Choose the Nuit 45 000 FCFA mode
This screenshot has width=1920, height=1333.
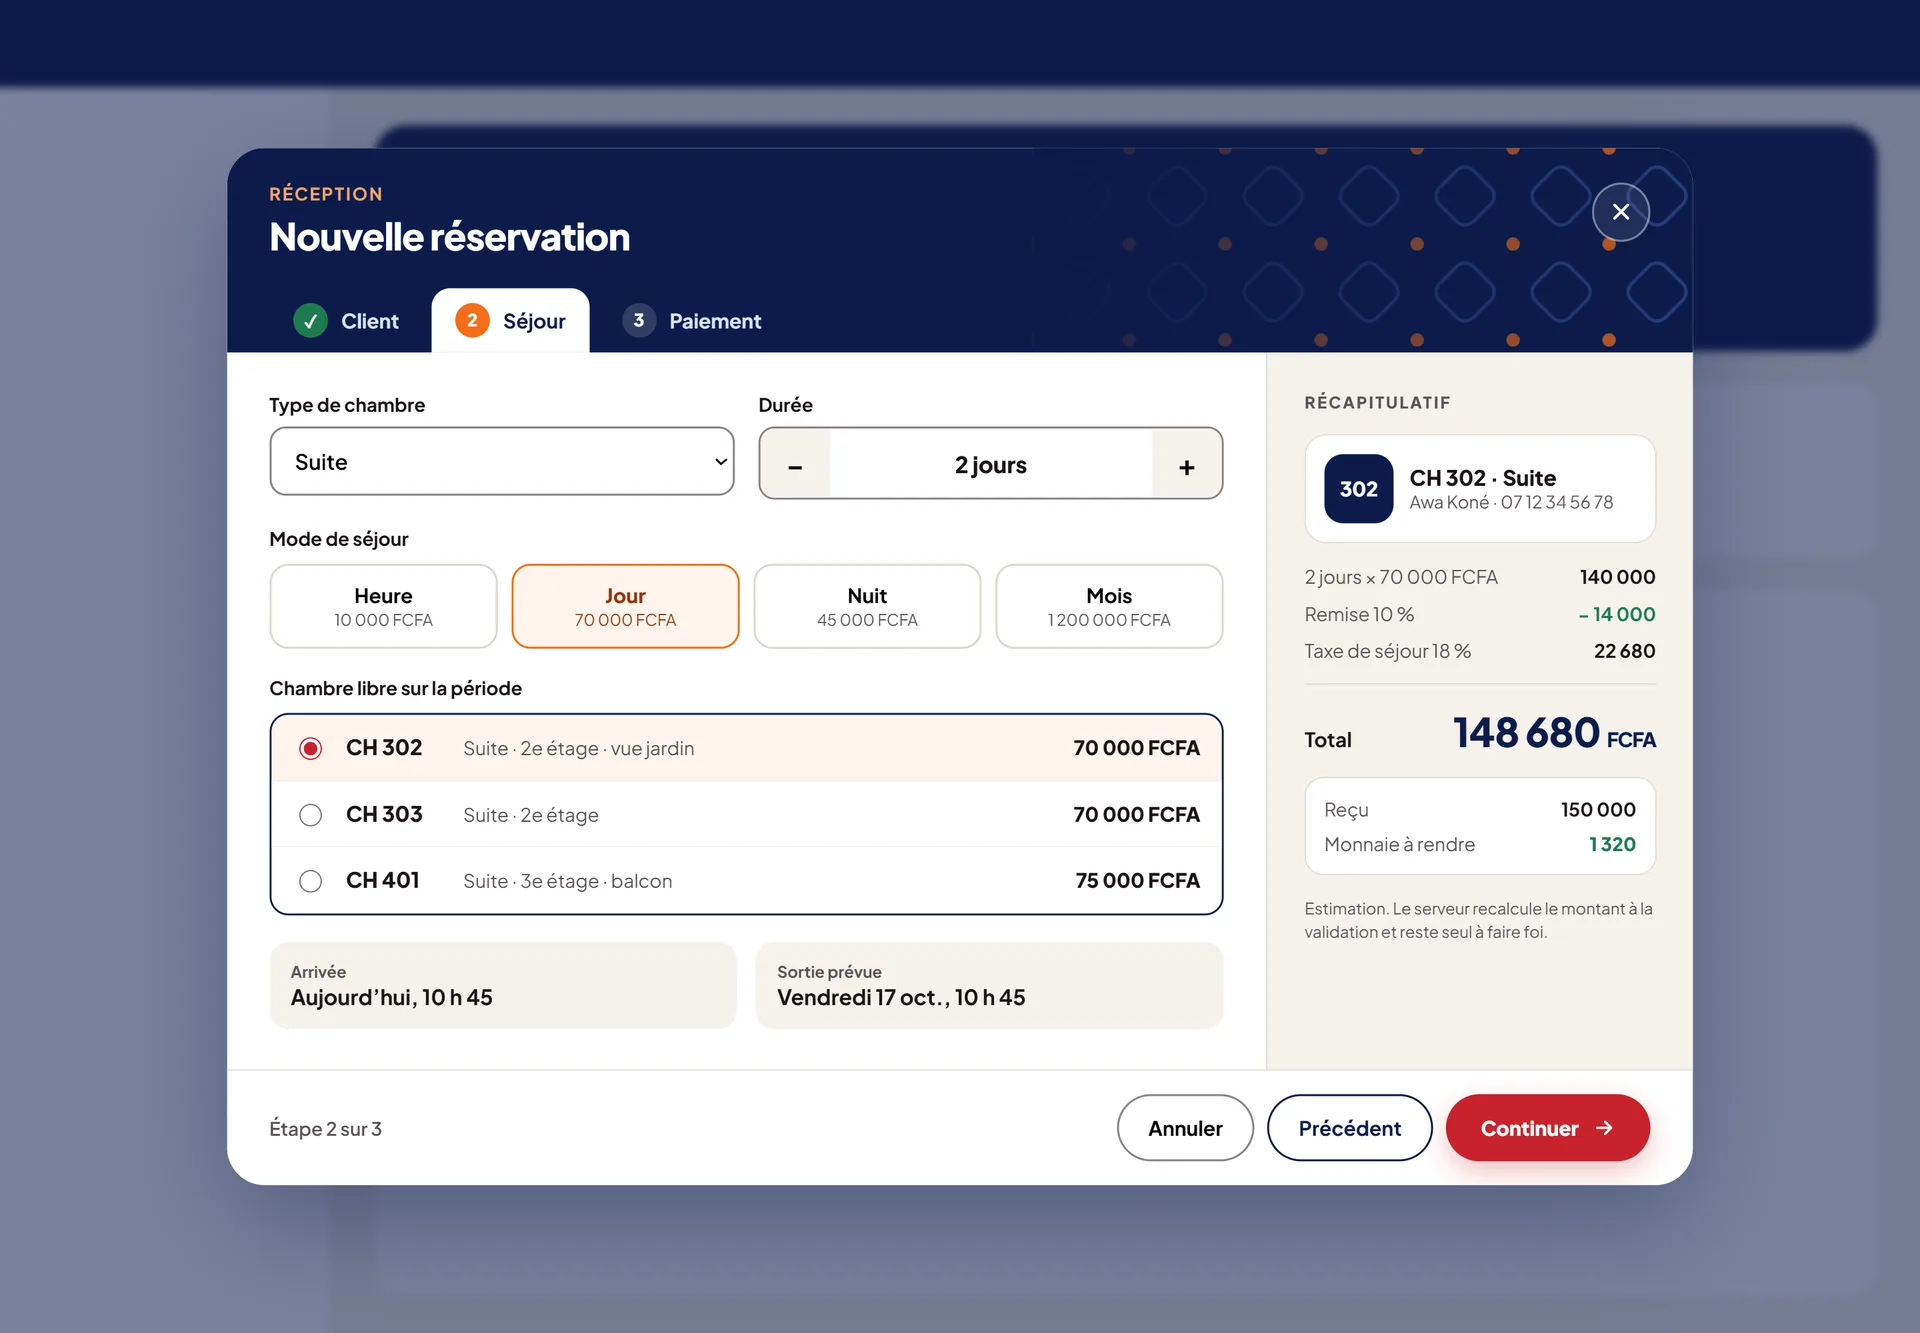pos(867,606)
